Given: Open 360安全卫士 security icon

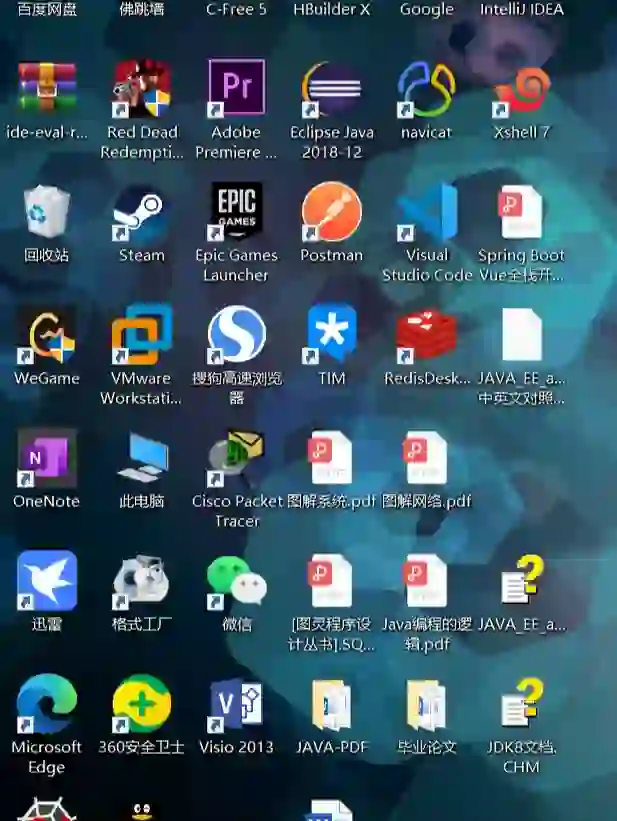Looking at the screenshot, I should coord(142,704).
